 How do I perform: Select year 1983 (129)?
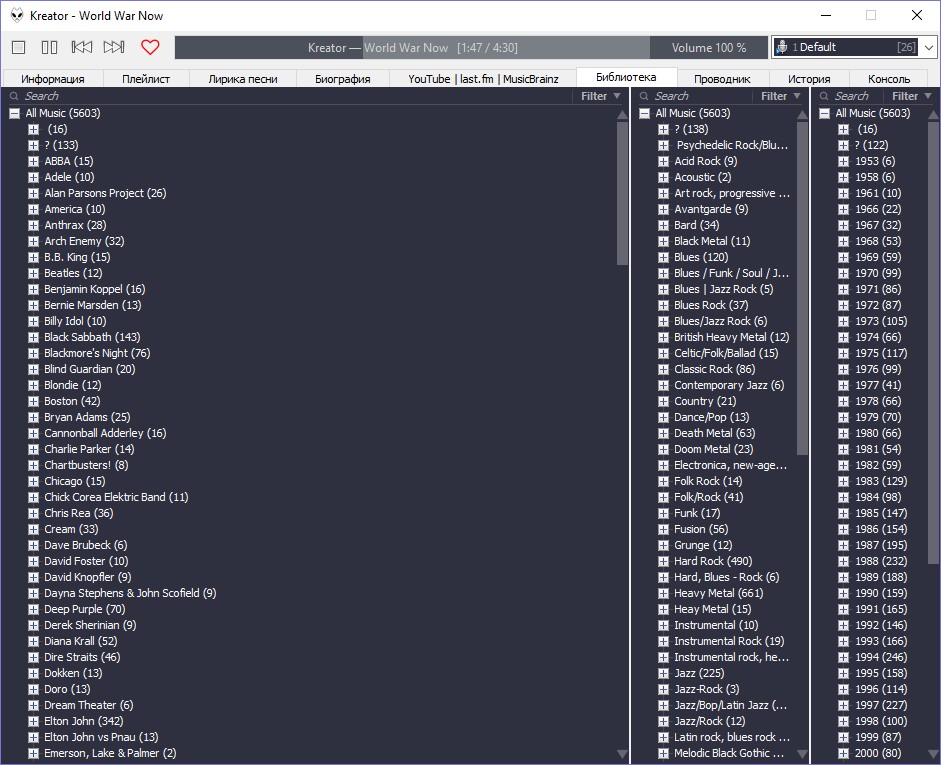click(881, 481)
